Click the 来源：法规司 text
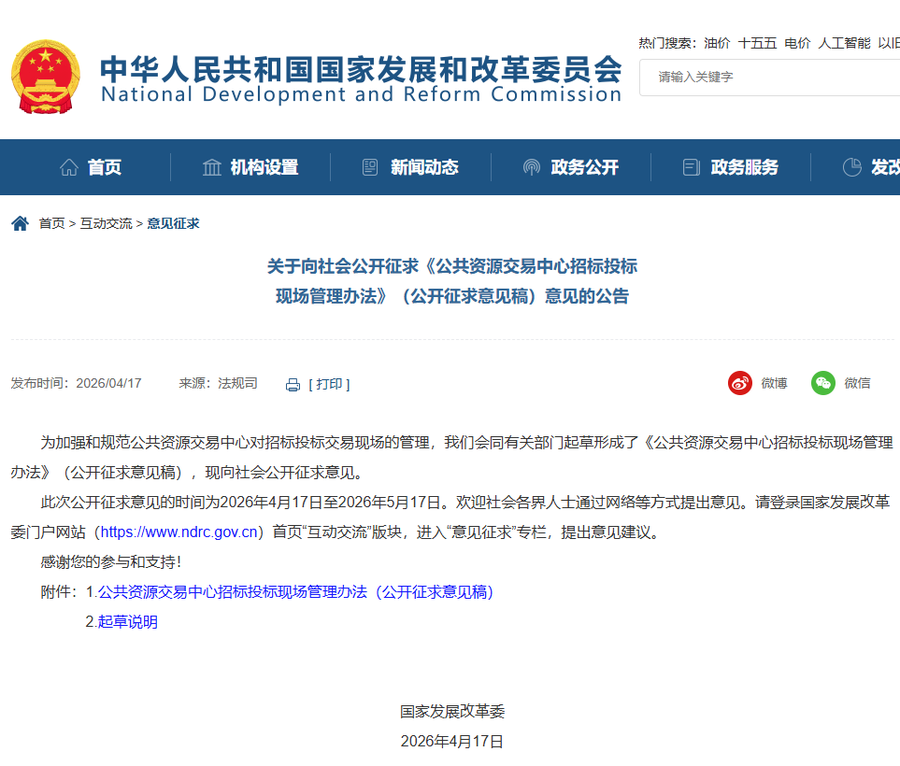This screenshot has width=900, height=766. (x=218, y=383)
